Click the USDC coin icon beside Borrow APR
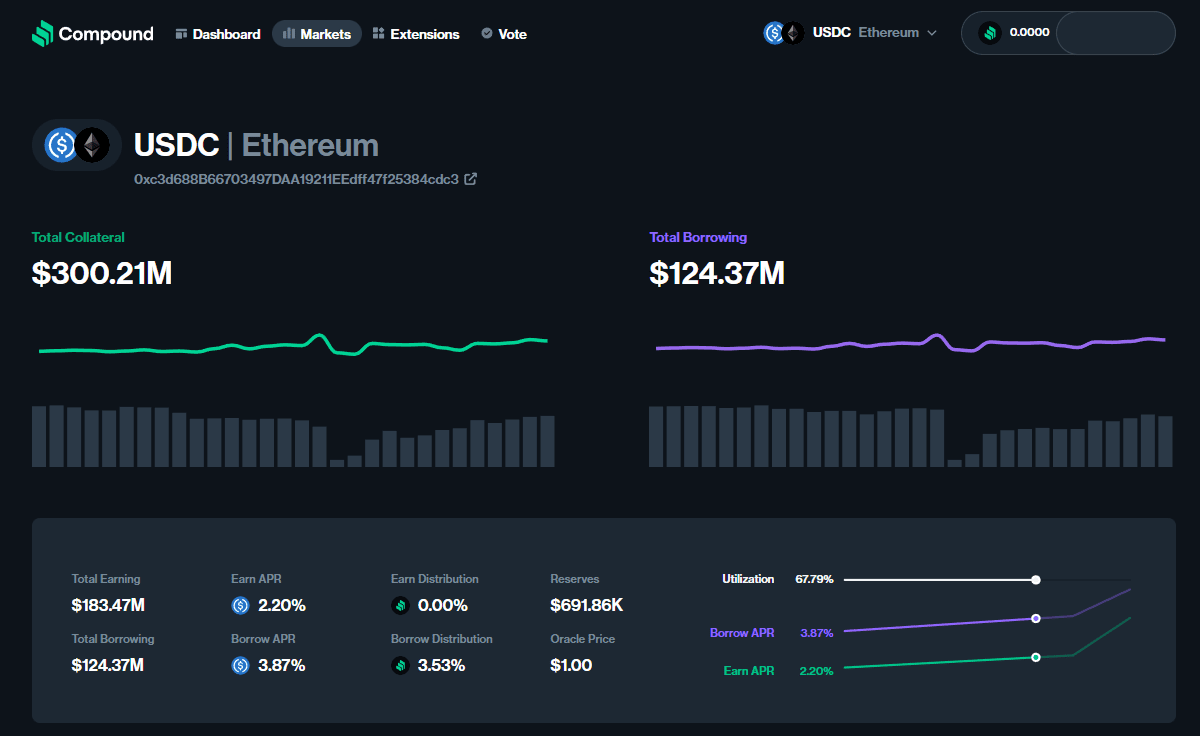 [x=239, y=665]
